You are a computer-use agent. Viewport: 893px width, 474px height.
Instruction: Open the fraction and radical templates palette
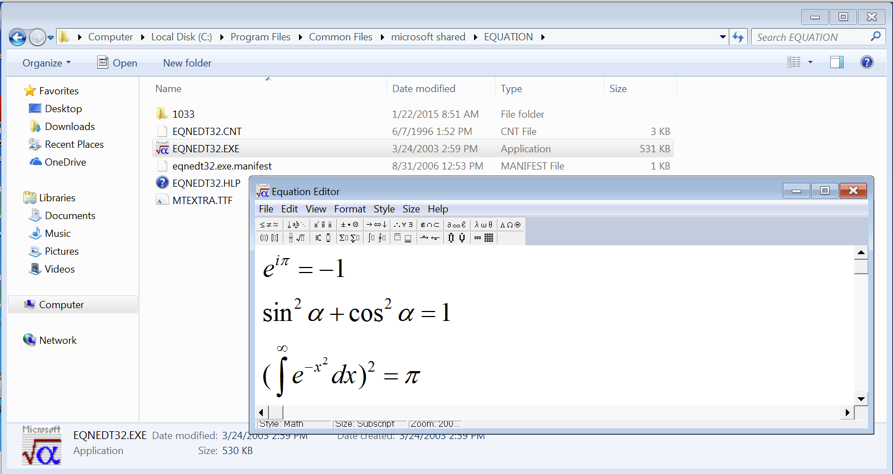296,238
